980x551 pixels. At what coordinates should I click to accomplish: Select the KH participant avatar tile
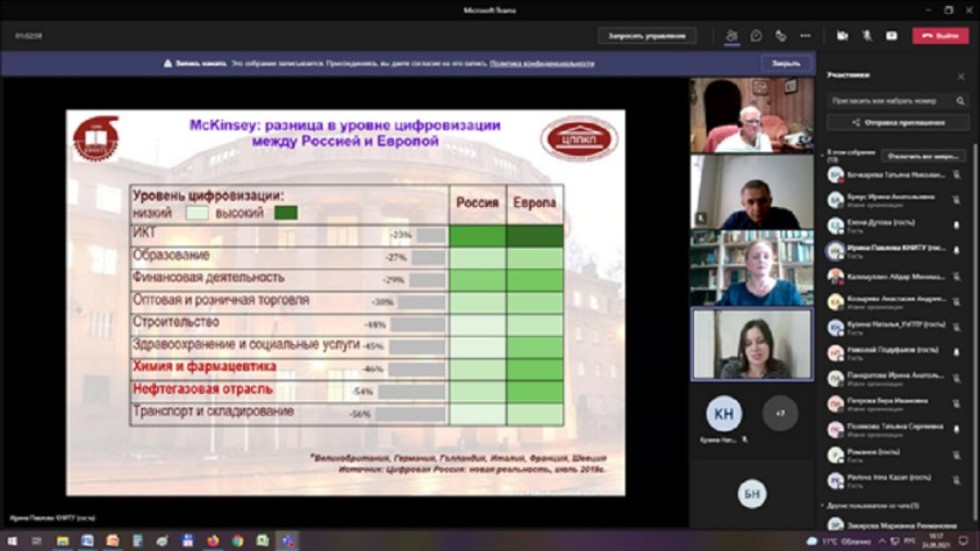(724, 413)
